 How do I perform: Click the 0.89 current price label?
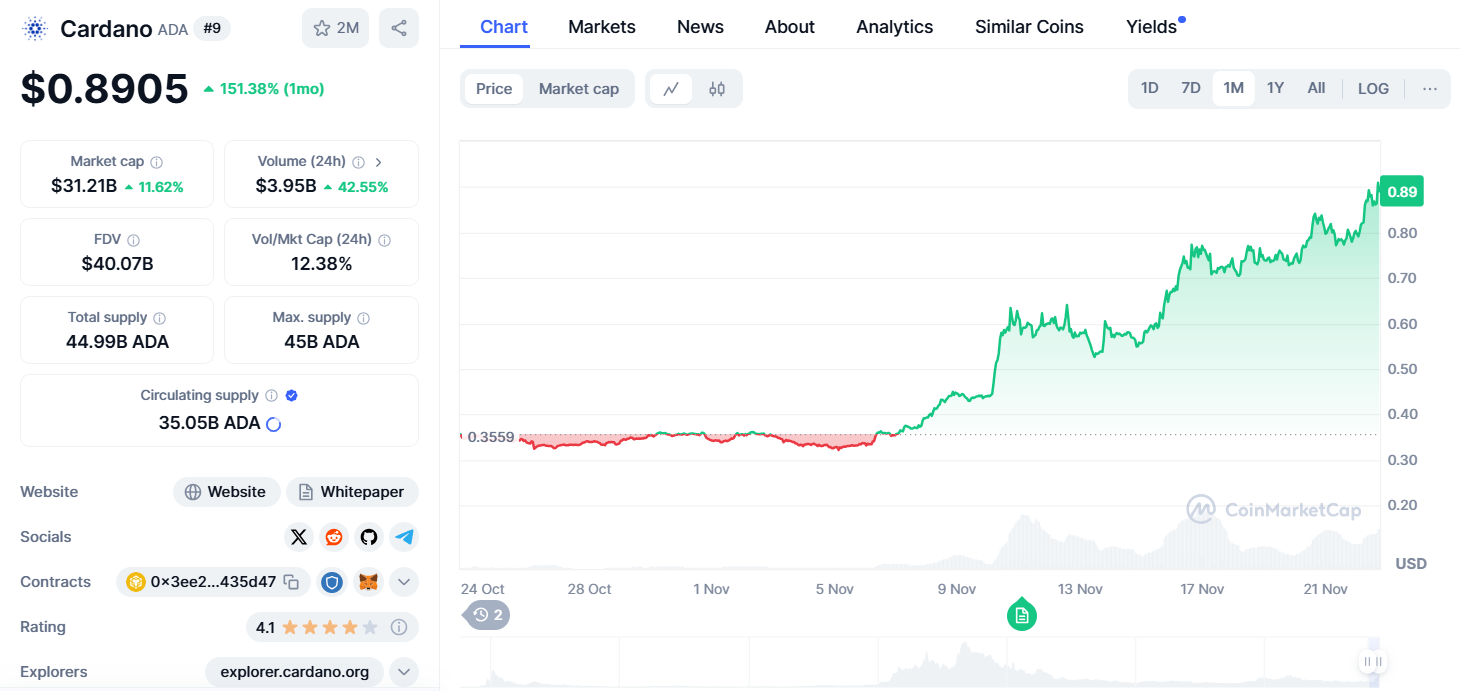pos(1401,192)
